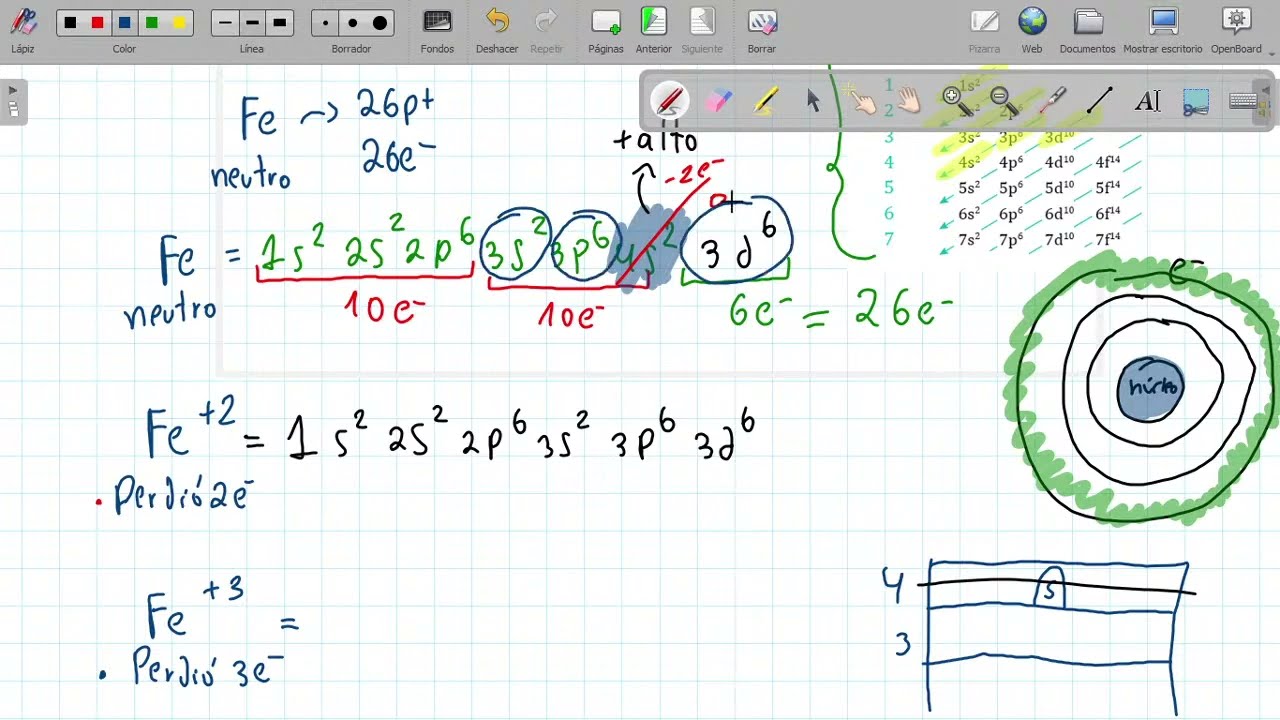Select the yellow highlighter tool
The image size is (1280, 720).
coord(766,100)
